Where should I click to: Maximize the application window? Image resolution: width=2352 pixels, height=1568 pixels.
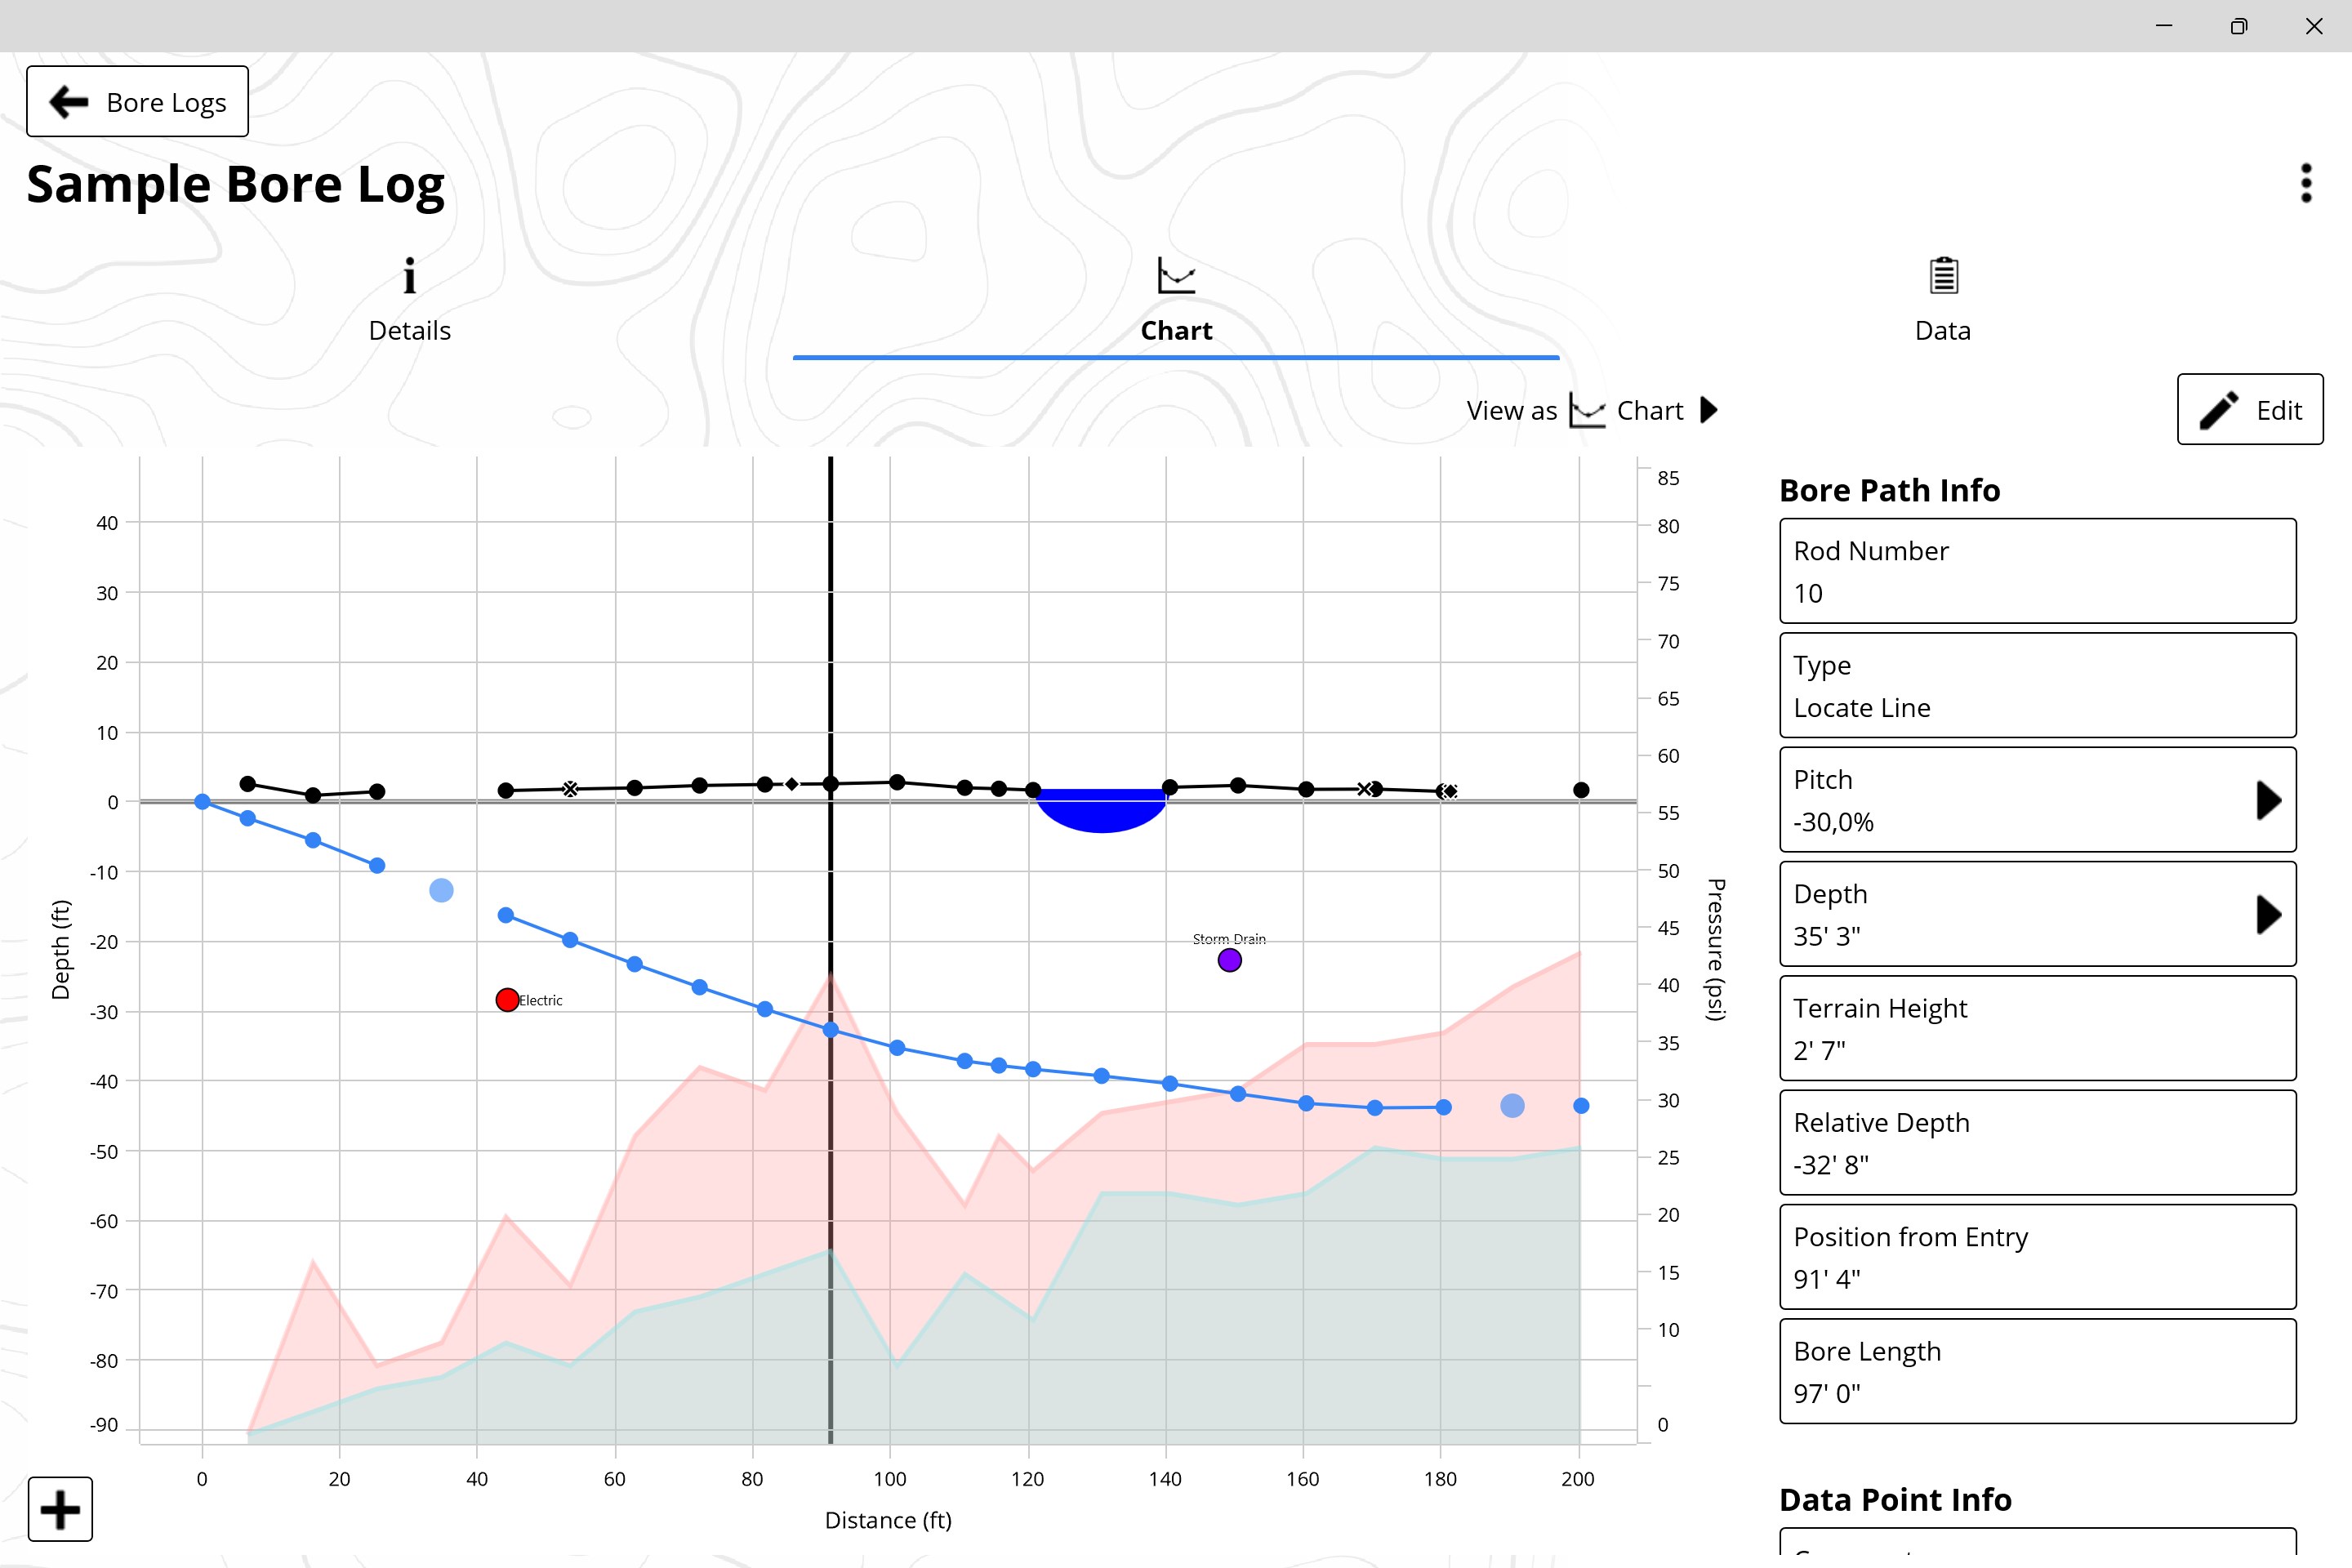tap(2239, 26)
